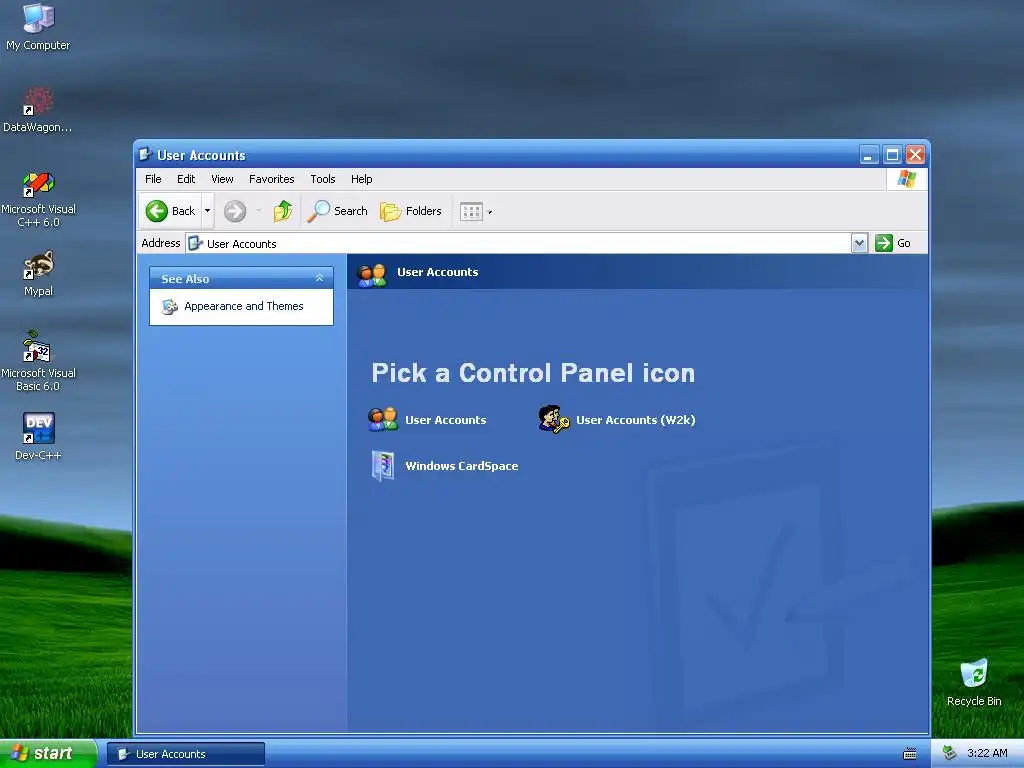
Task: Minimize the User Accounts window
Action: coord(869,155)
